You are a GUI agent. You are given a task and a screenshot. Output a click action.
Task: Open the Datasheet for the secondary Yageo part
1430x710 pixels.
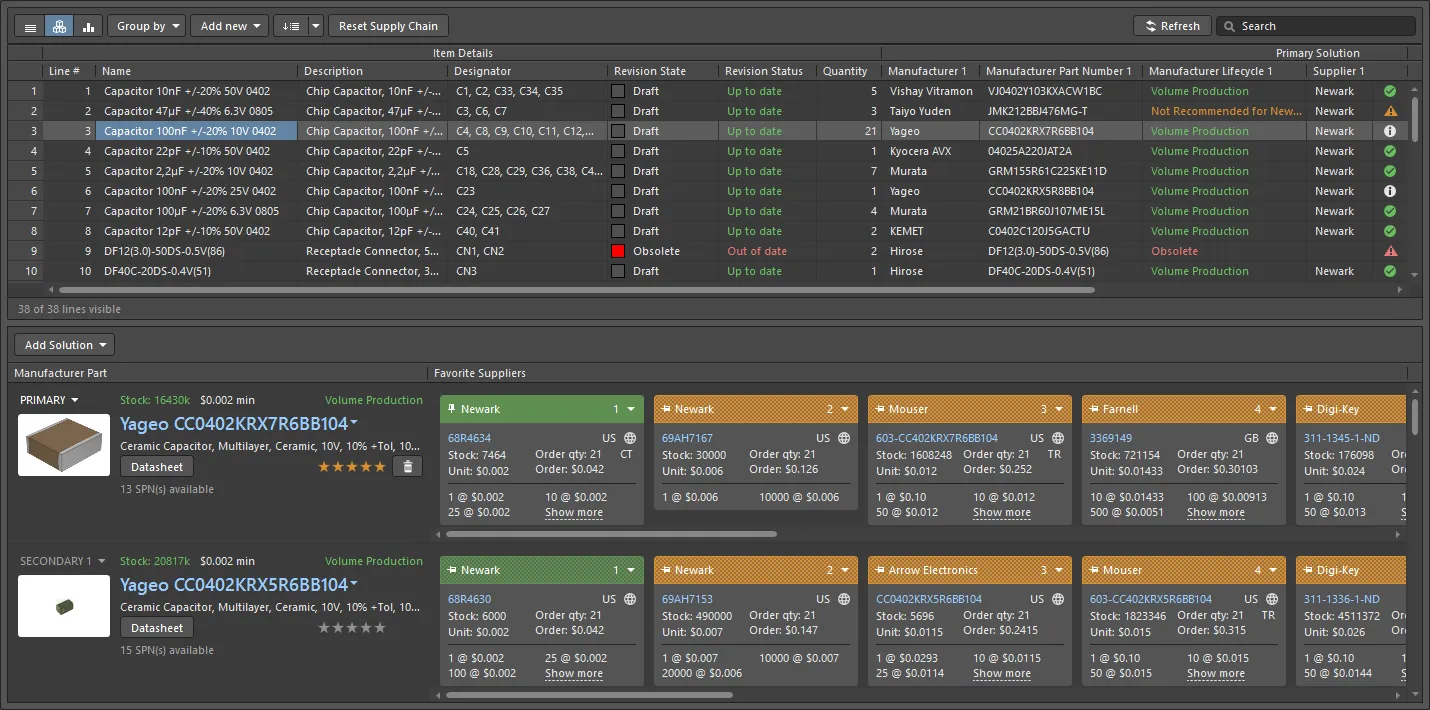[x=157, y=628]
